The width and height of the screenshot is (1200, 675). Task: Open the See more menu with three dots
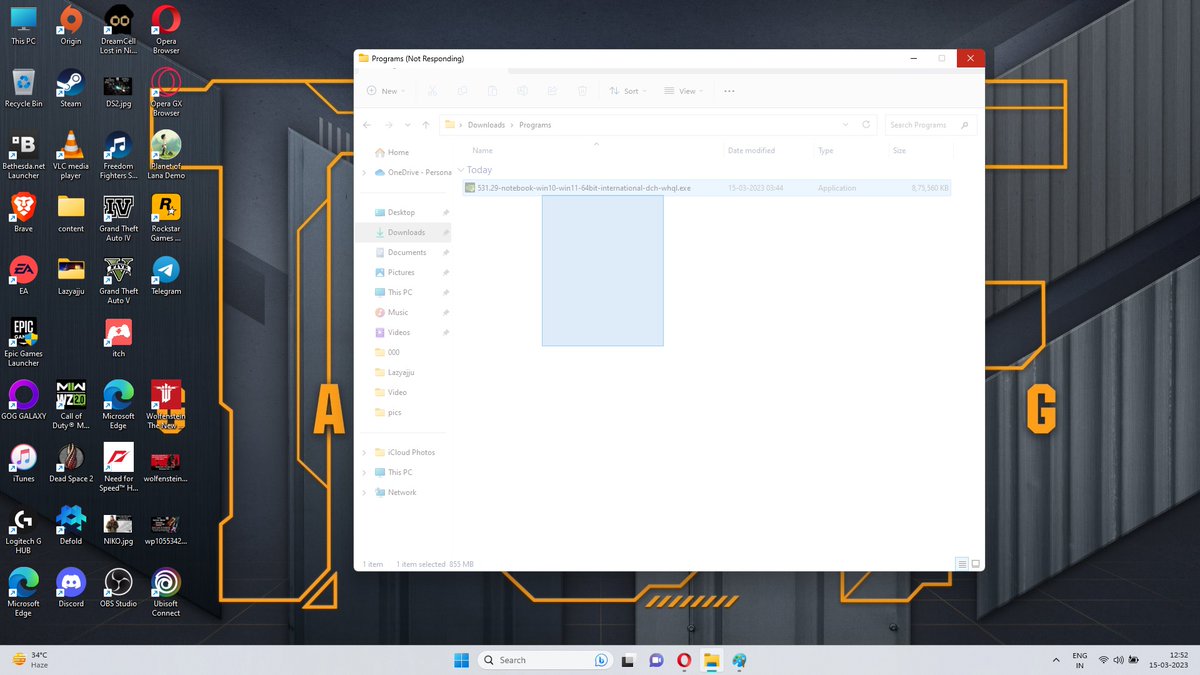728,90
